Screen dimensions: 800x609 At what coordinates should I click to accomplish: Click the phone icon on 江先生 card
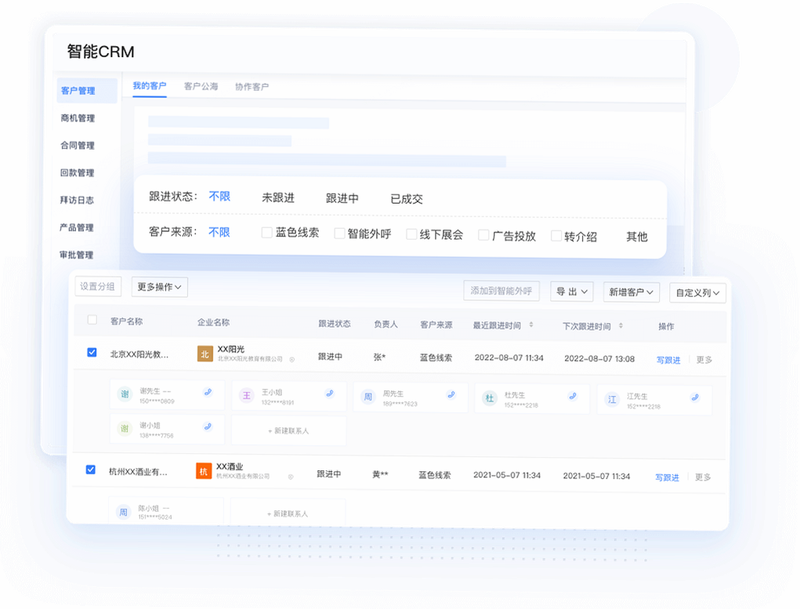coord(695,397)
